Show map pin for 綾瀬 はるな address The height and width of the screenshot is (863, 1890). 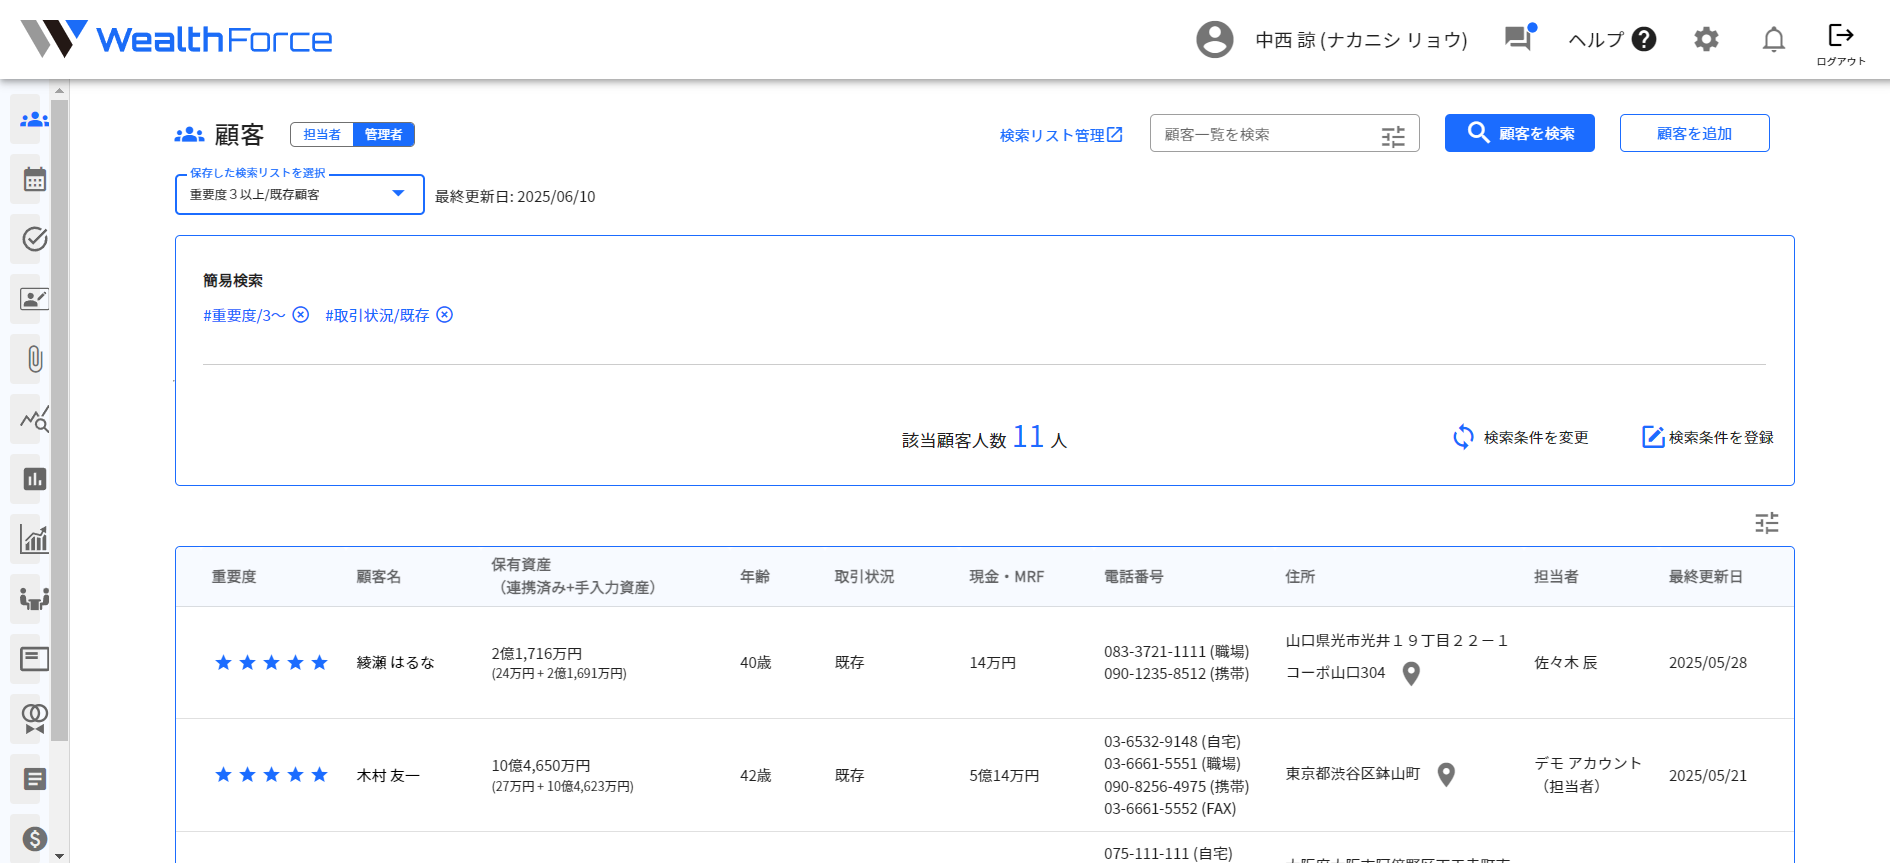(x=1411, y=674)
